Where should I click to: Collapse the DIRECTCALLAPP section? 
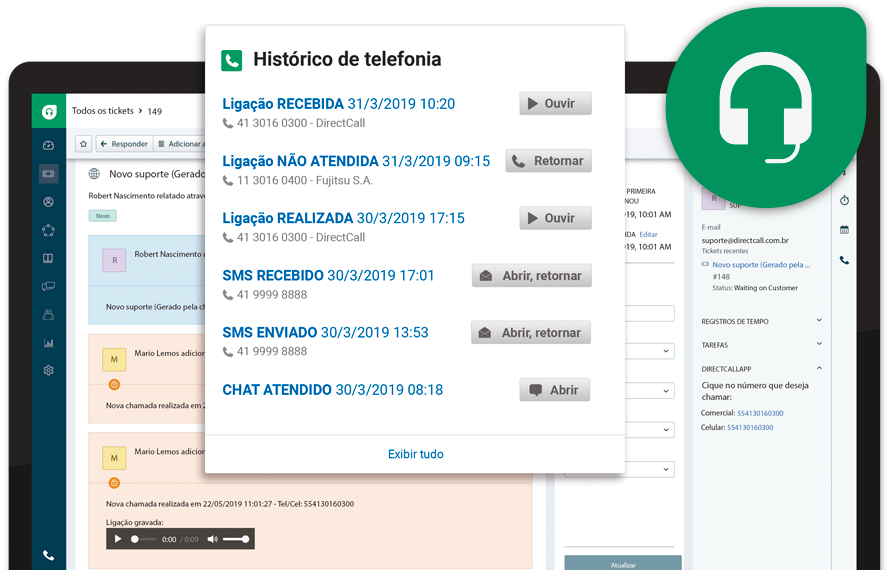point(762,369)
